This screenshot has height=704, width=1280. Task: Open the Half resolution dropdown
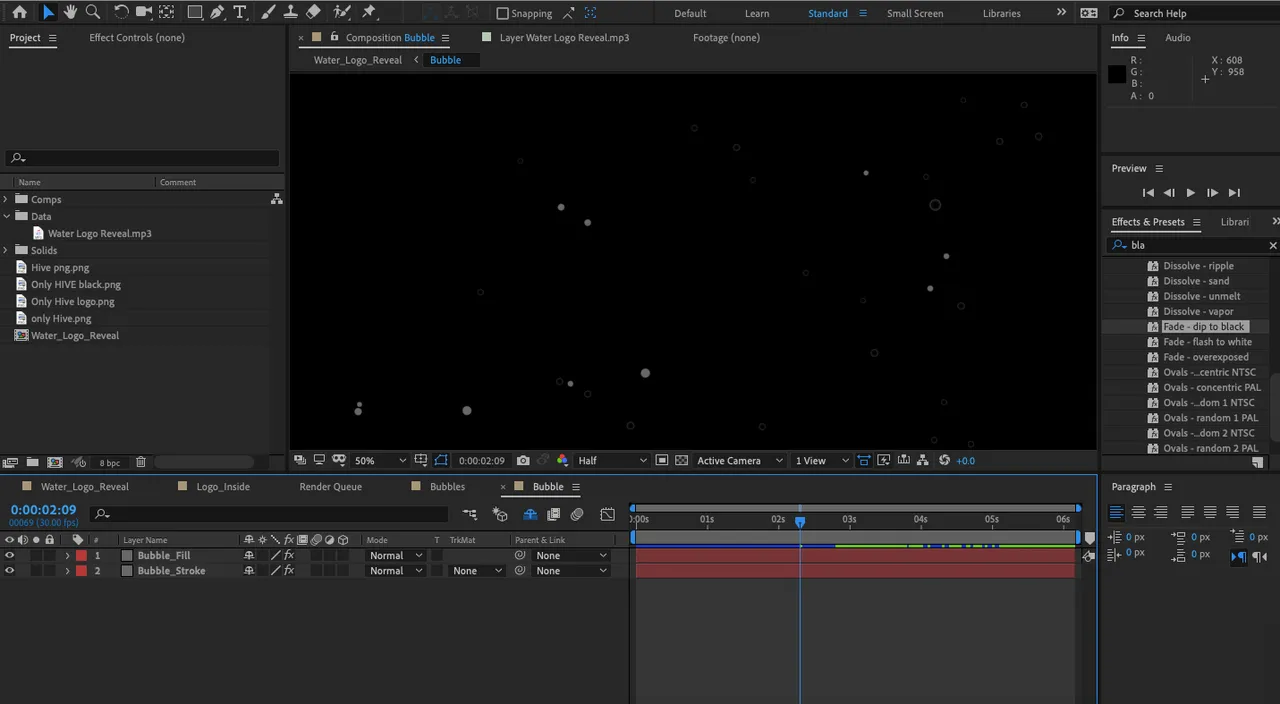click(x=612, y=460)
